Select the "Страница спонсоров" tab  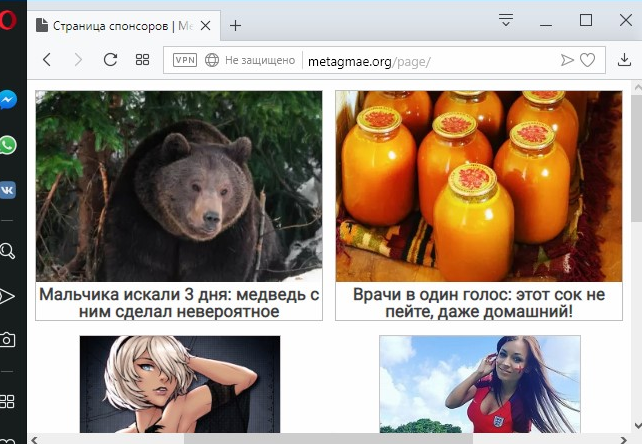[115, 25]
